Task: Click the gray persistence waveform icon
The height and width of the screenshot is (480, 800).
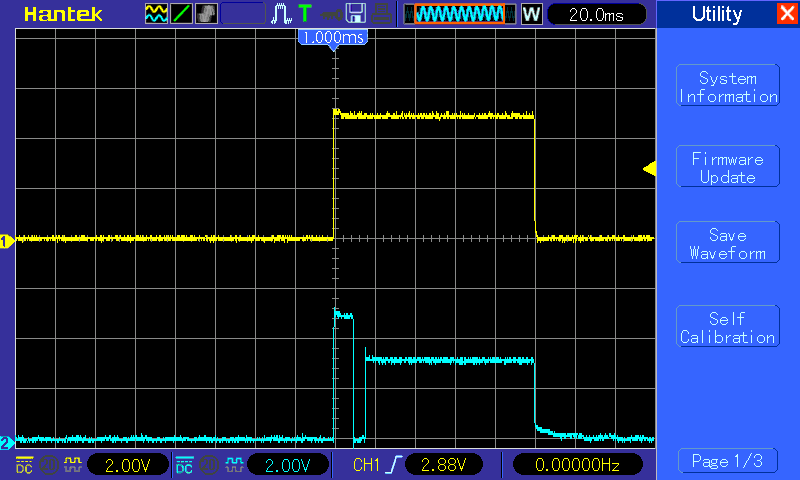Action: pyautogui.click(x=206, y=14)
